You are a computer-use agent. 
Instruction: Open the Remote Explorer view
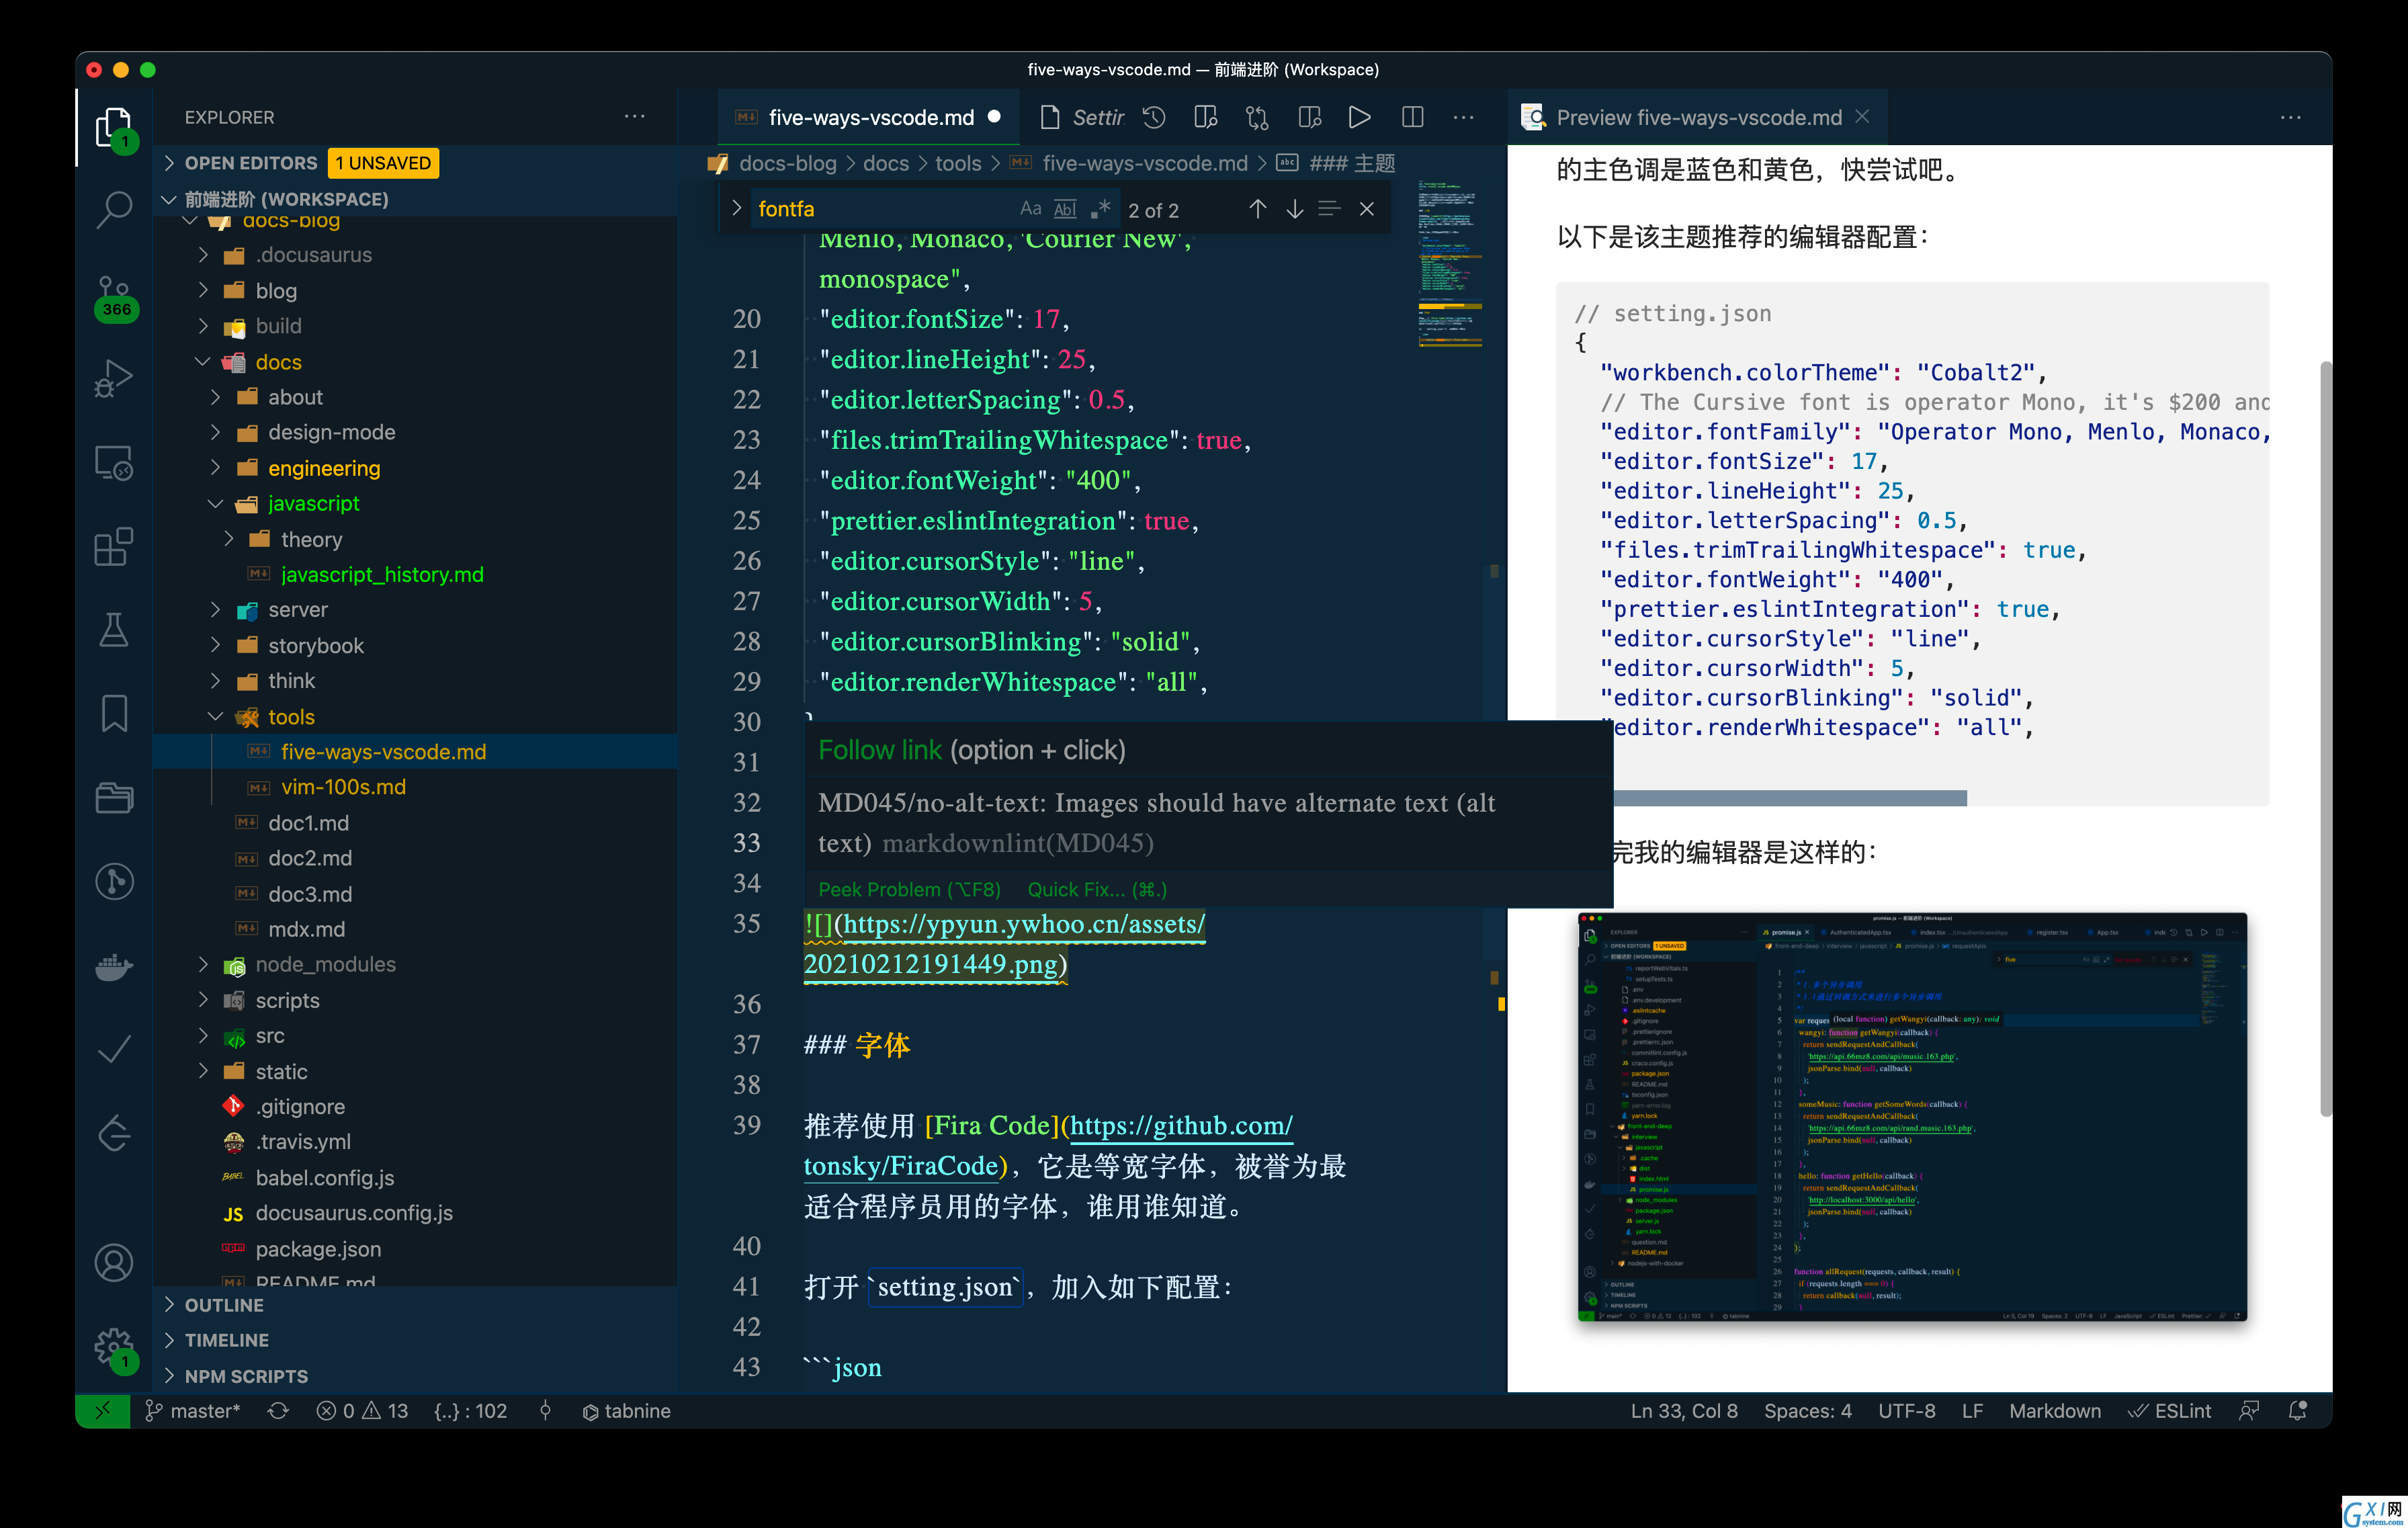tap(113, 463)
